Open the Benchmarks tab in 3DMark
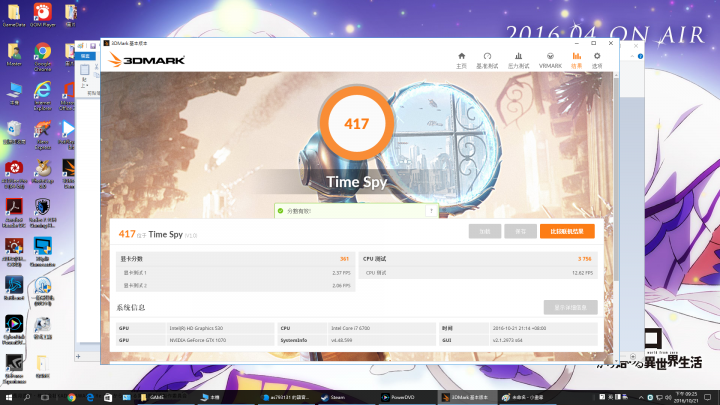The image size is (720, 405). (487, 60)
